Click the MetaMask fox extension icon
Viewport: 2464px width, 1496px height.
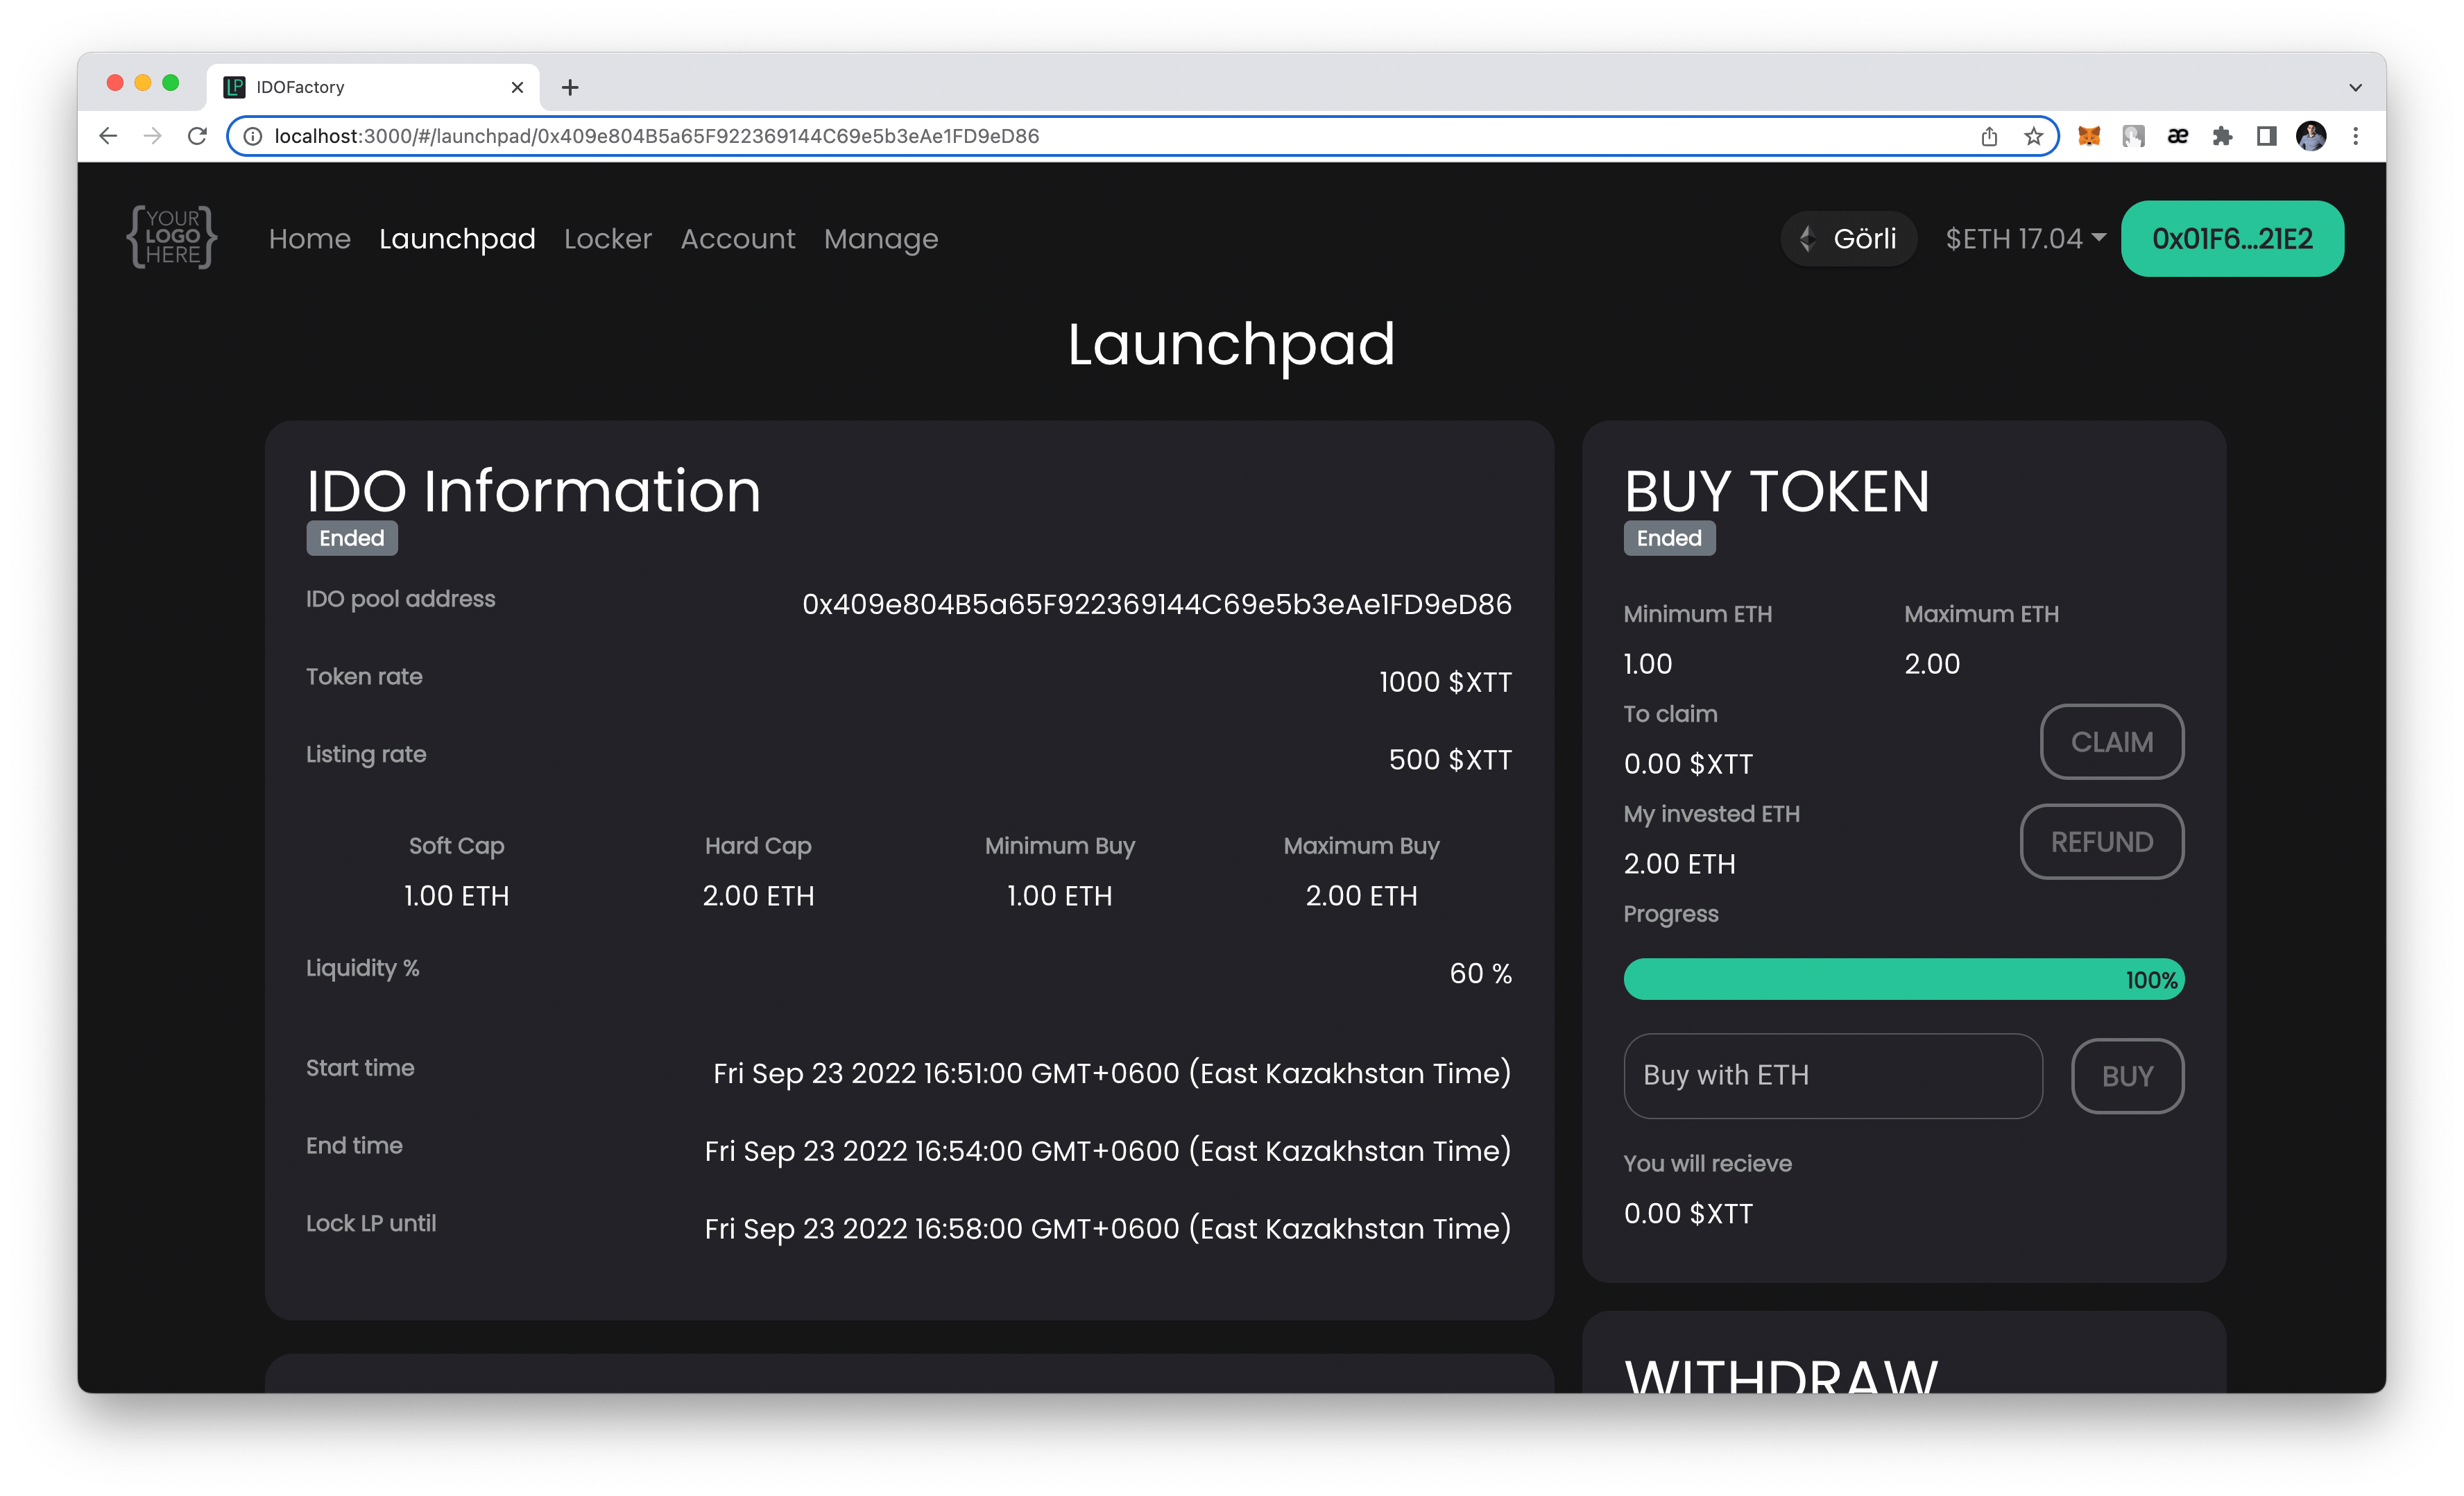pyautogui.click(x=2088, y=136)
